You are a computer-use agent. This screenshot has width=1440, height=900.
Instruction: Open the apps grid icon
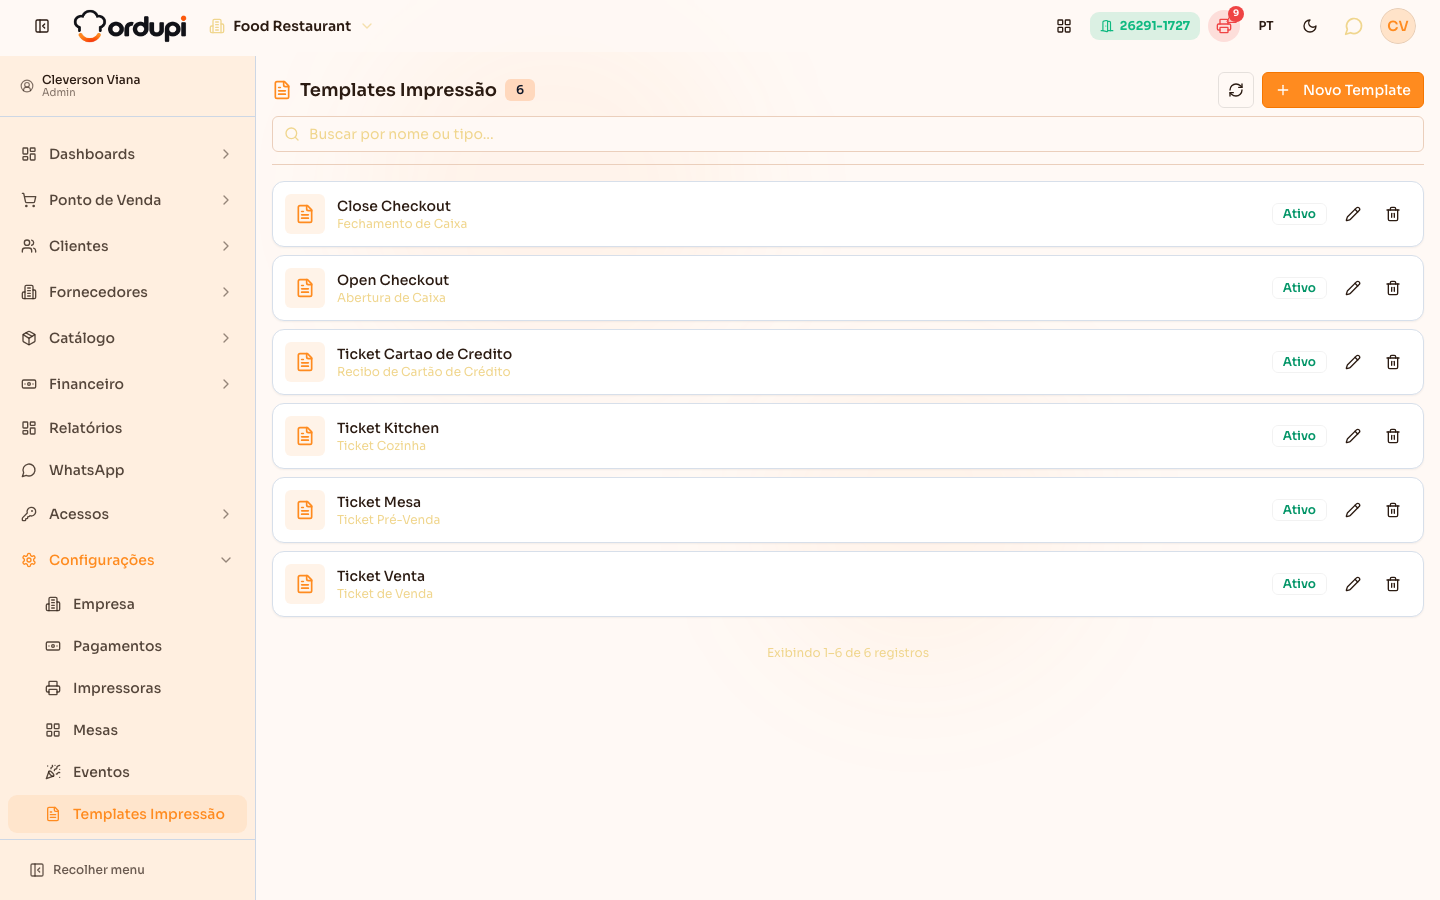click(1064, 26)
